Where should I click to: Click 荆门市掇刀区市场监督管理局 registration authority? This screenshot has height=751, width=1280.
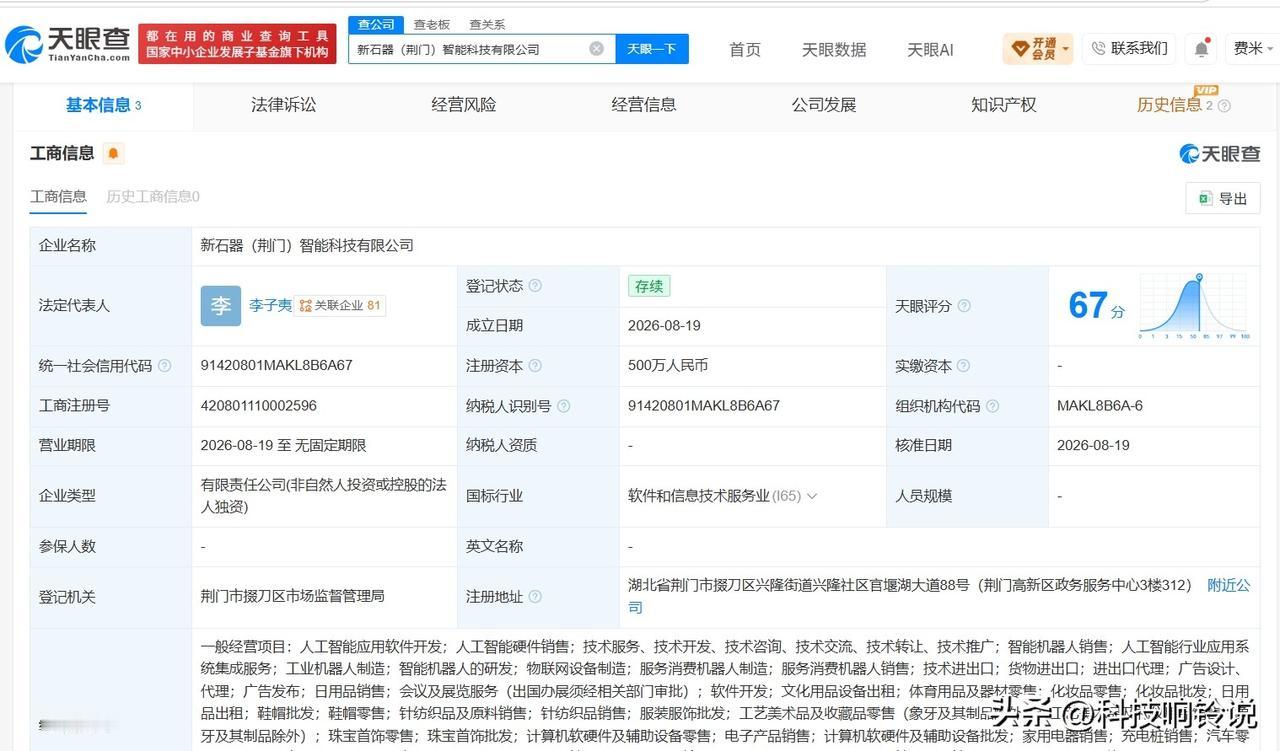pos(293,597)
